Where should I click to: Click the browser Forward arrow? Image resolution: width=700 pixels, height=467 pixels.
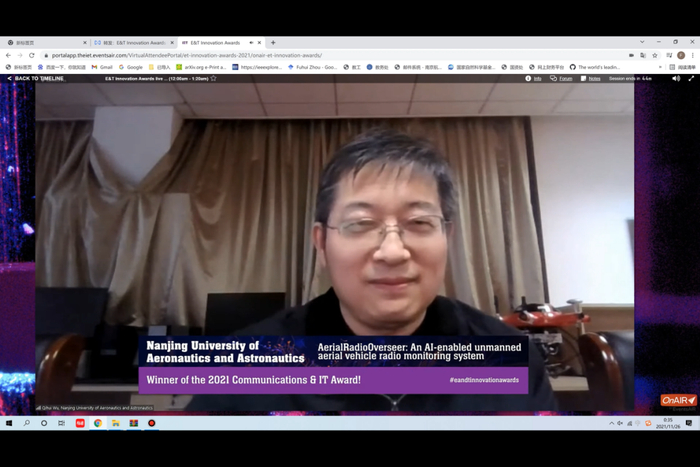[20, 55]
